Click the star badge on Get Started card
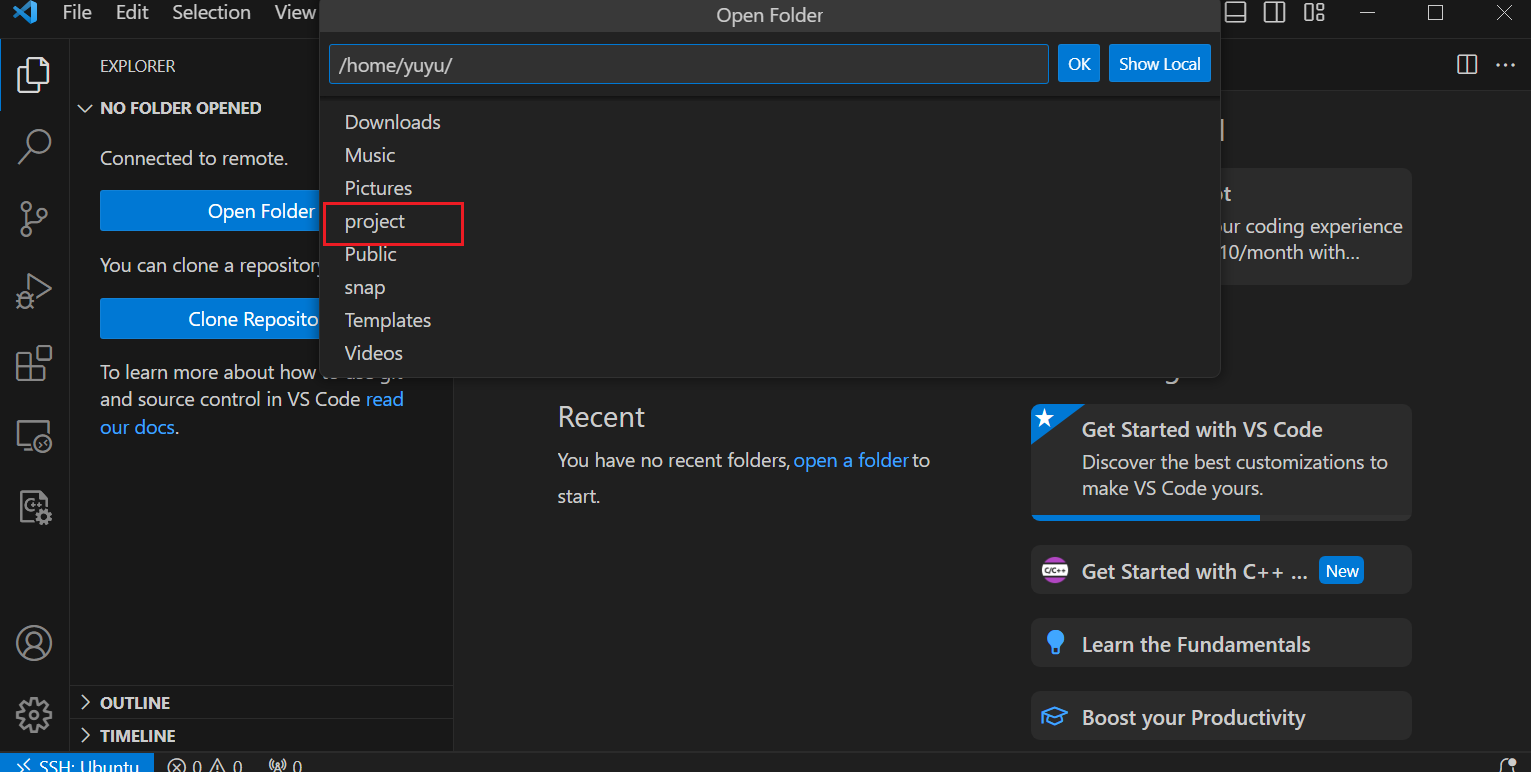Viewport: 1531px width, 772px height. coord(1045,418)
